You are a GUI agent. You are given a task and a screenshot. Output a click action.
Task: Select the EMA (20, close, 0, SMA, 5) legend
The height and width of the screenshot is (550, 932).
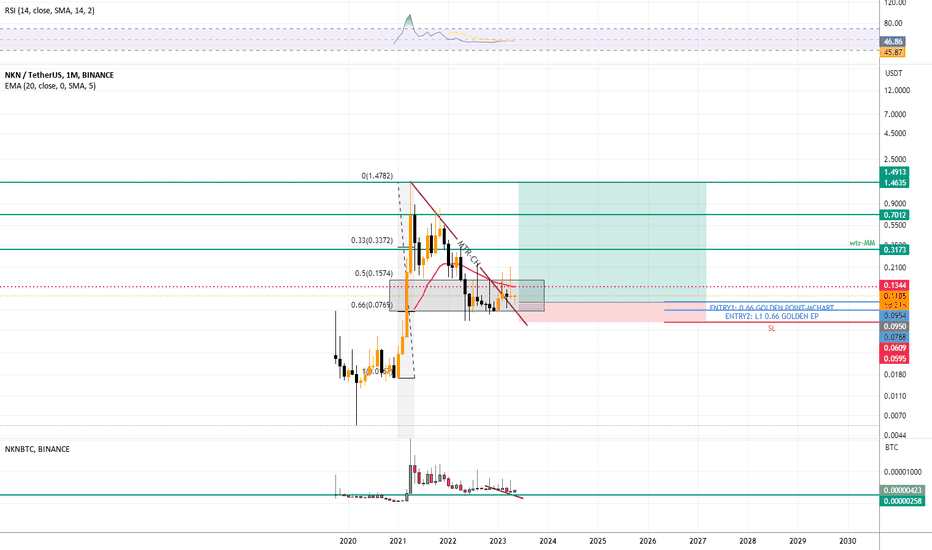(50, 86)
